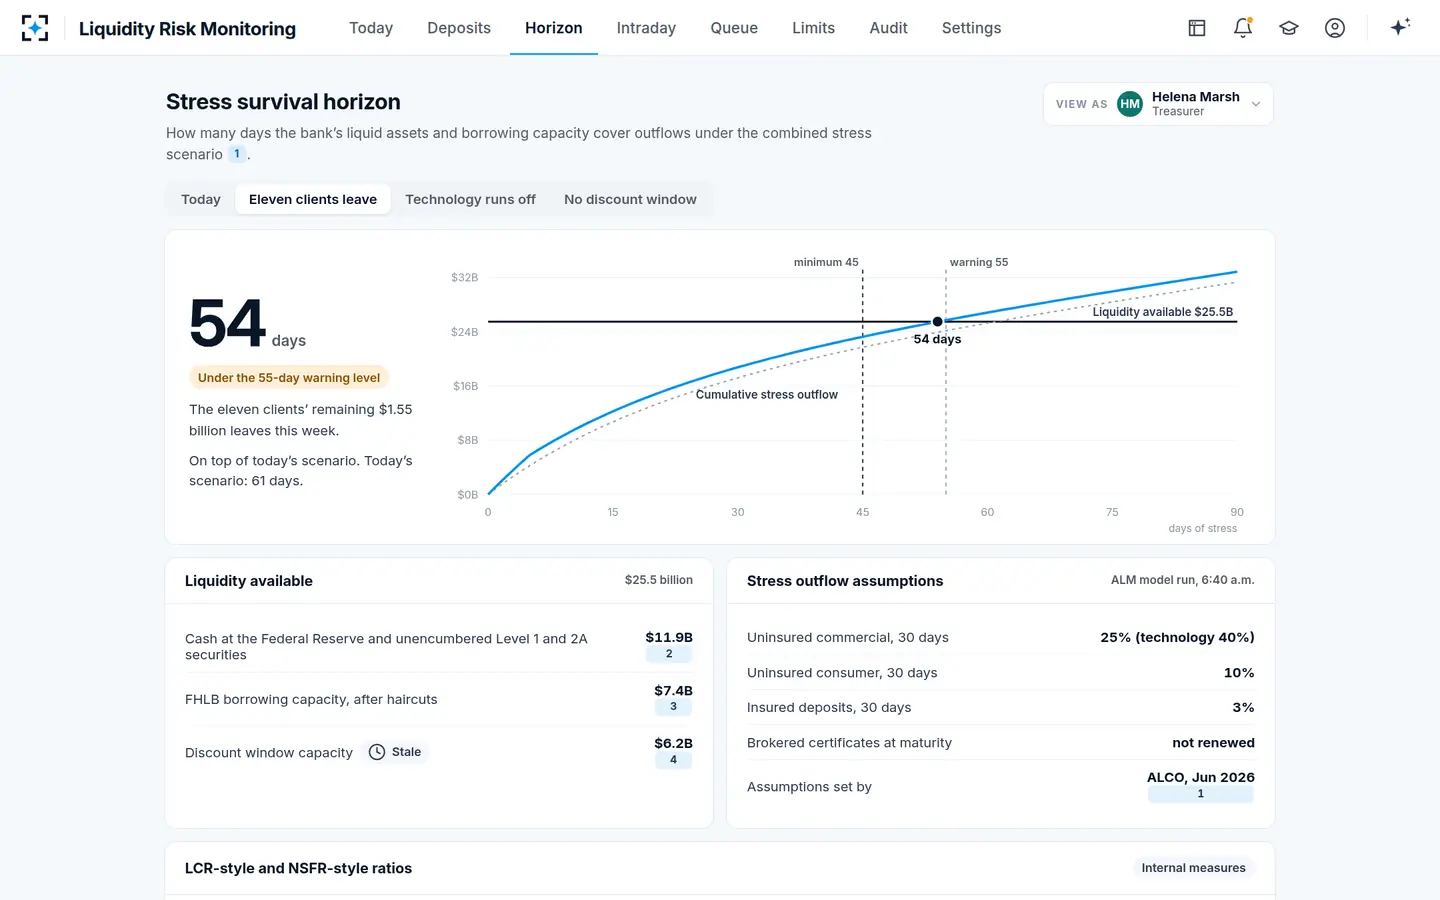Click the 54 days marker dot on chart
Image resolution: width=1440 pixels, height=900 pixels.
click(937, 322)
